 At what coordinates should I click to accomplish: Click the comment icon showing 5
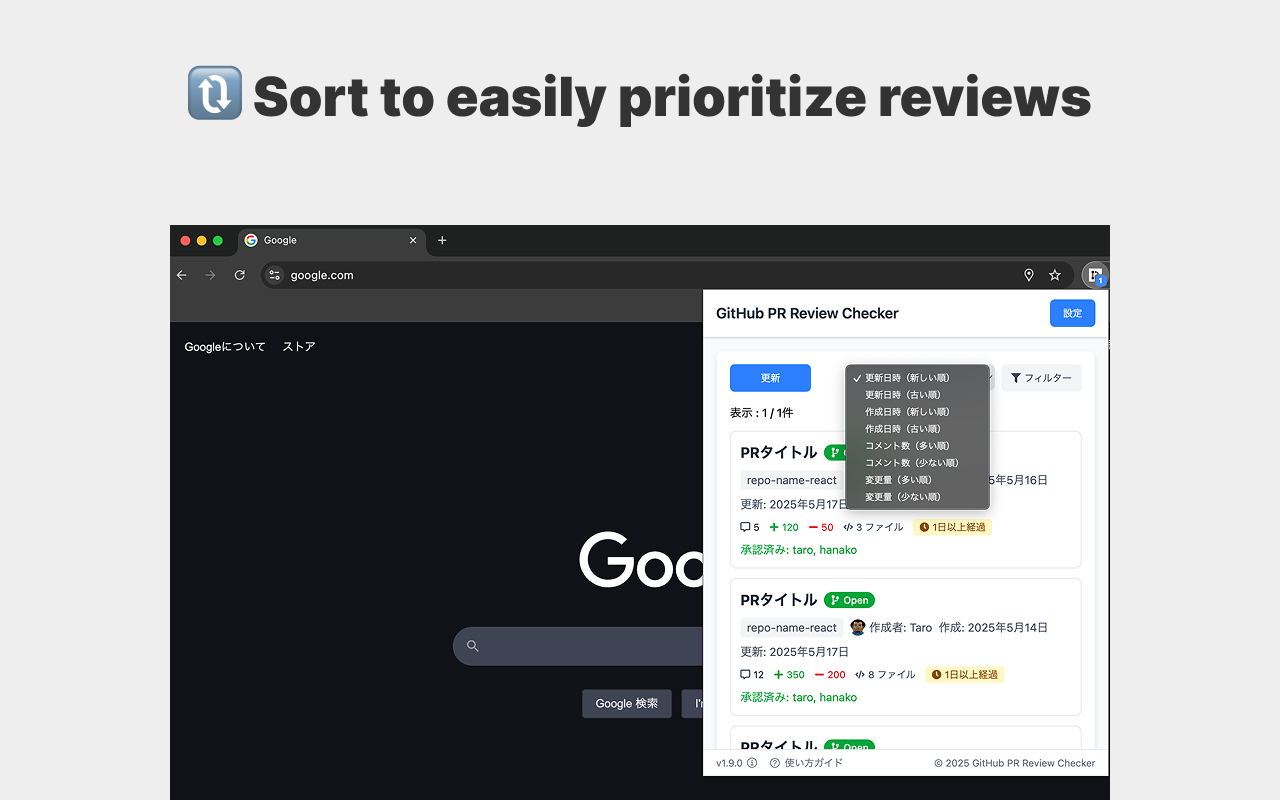tap(745, 527)
